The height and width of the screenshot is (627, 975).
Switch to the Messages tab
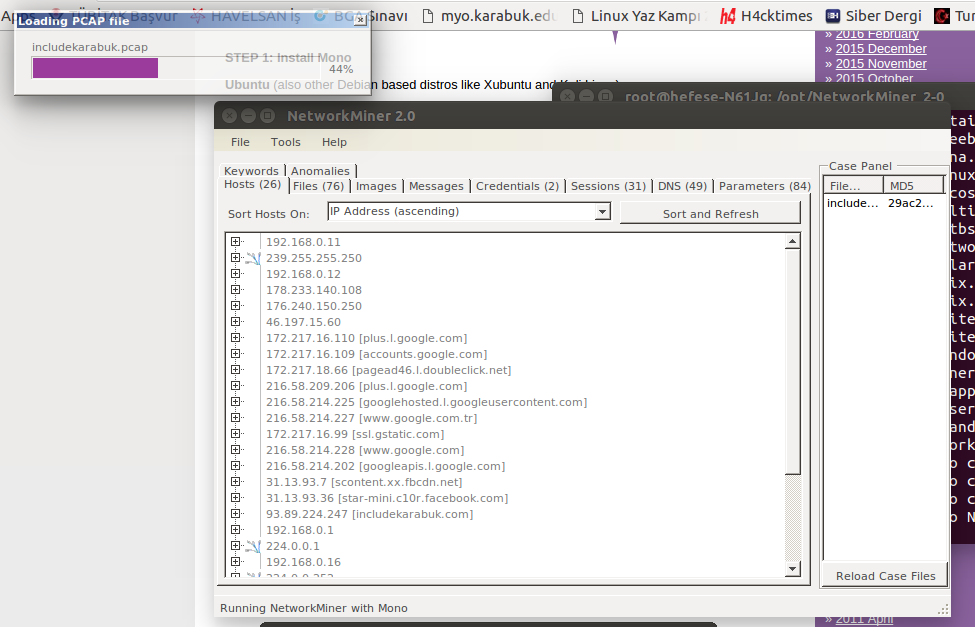[436, 186]
